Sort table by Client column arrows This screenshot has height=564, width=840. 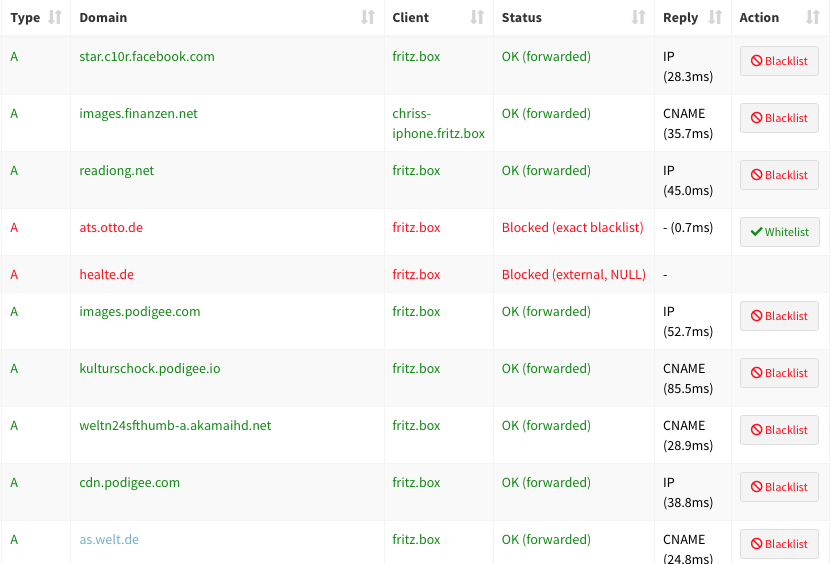click(x=477, y=18)
